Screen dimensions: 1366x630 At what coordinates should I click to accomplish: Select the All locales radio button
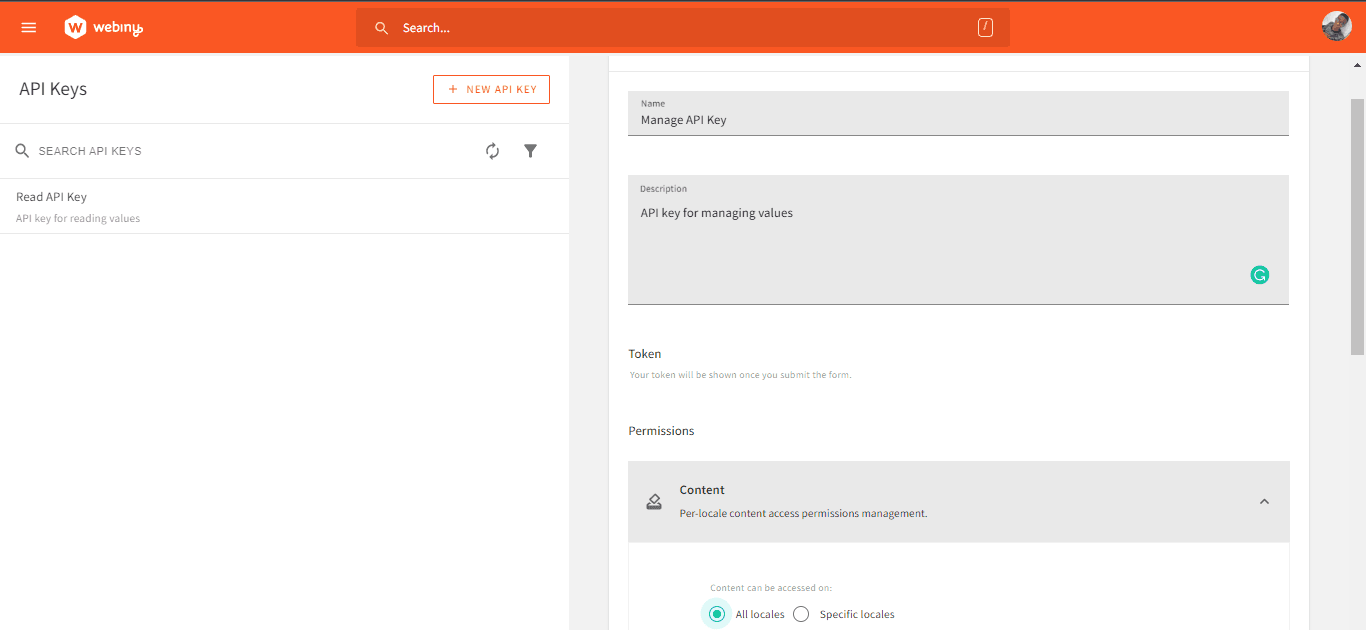pos(716,613)
